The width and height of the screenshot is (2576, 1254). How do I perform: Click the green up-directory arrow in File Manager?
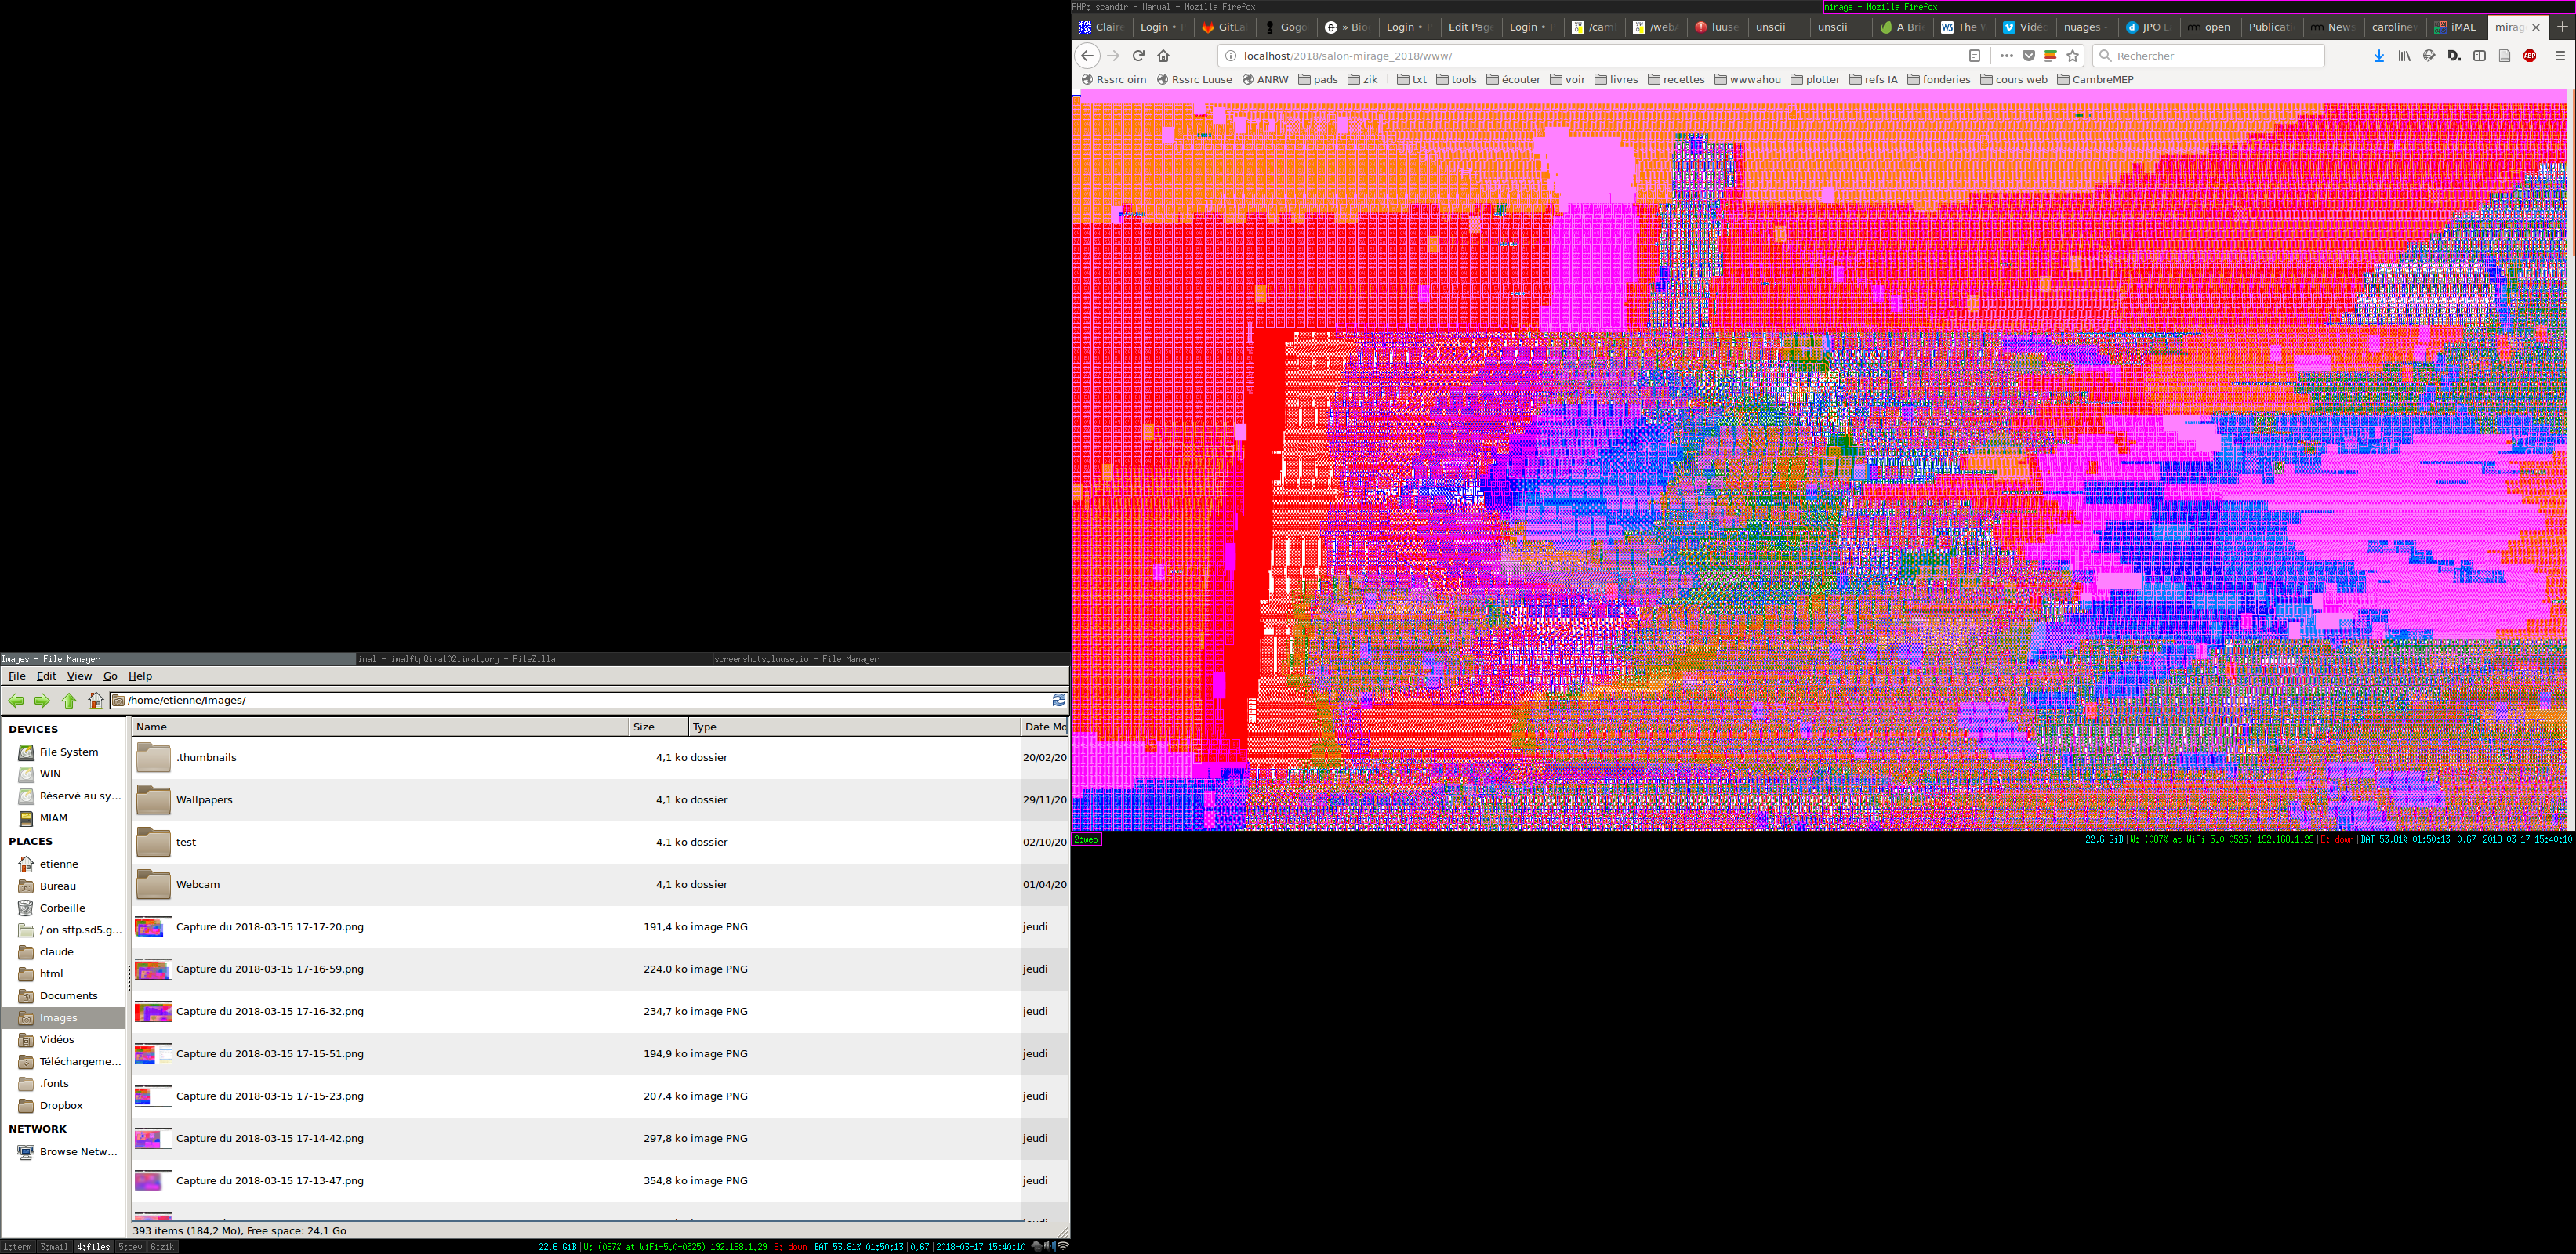(69, 700)
